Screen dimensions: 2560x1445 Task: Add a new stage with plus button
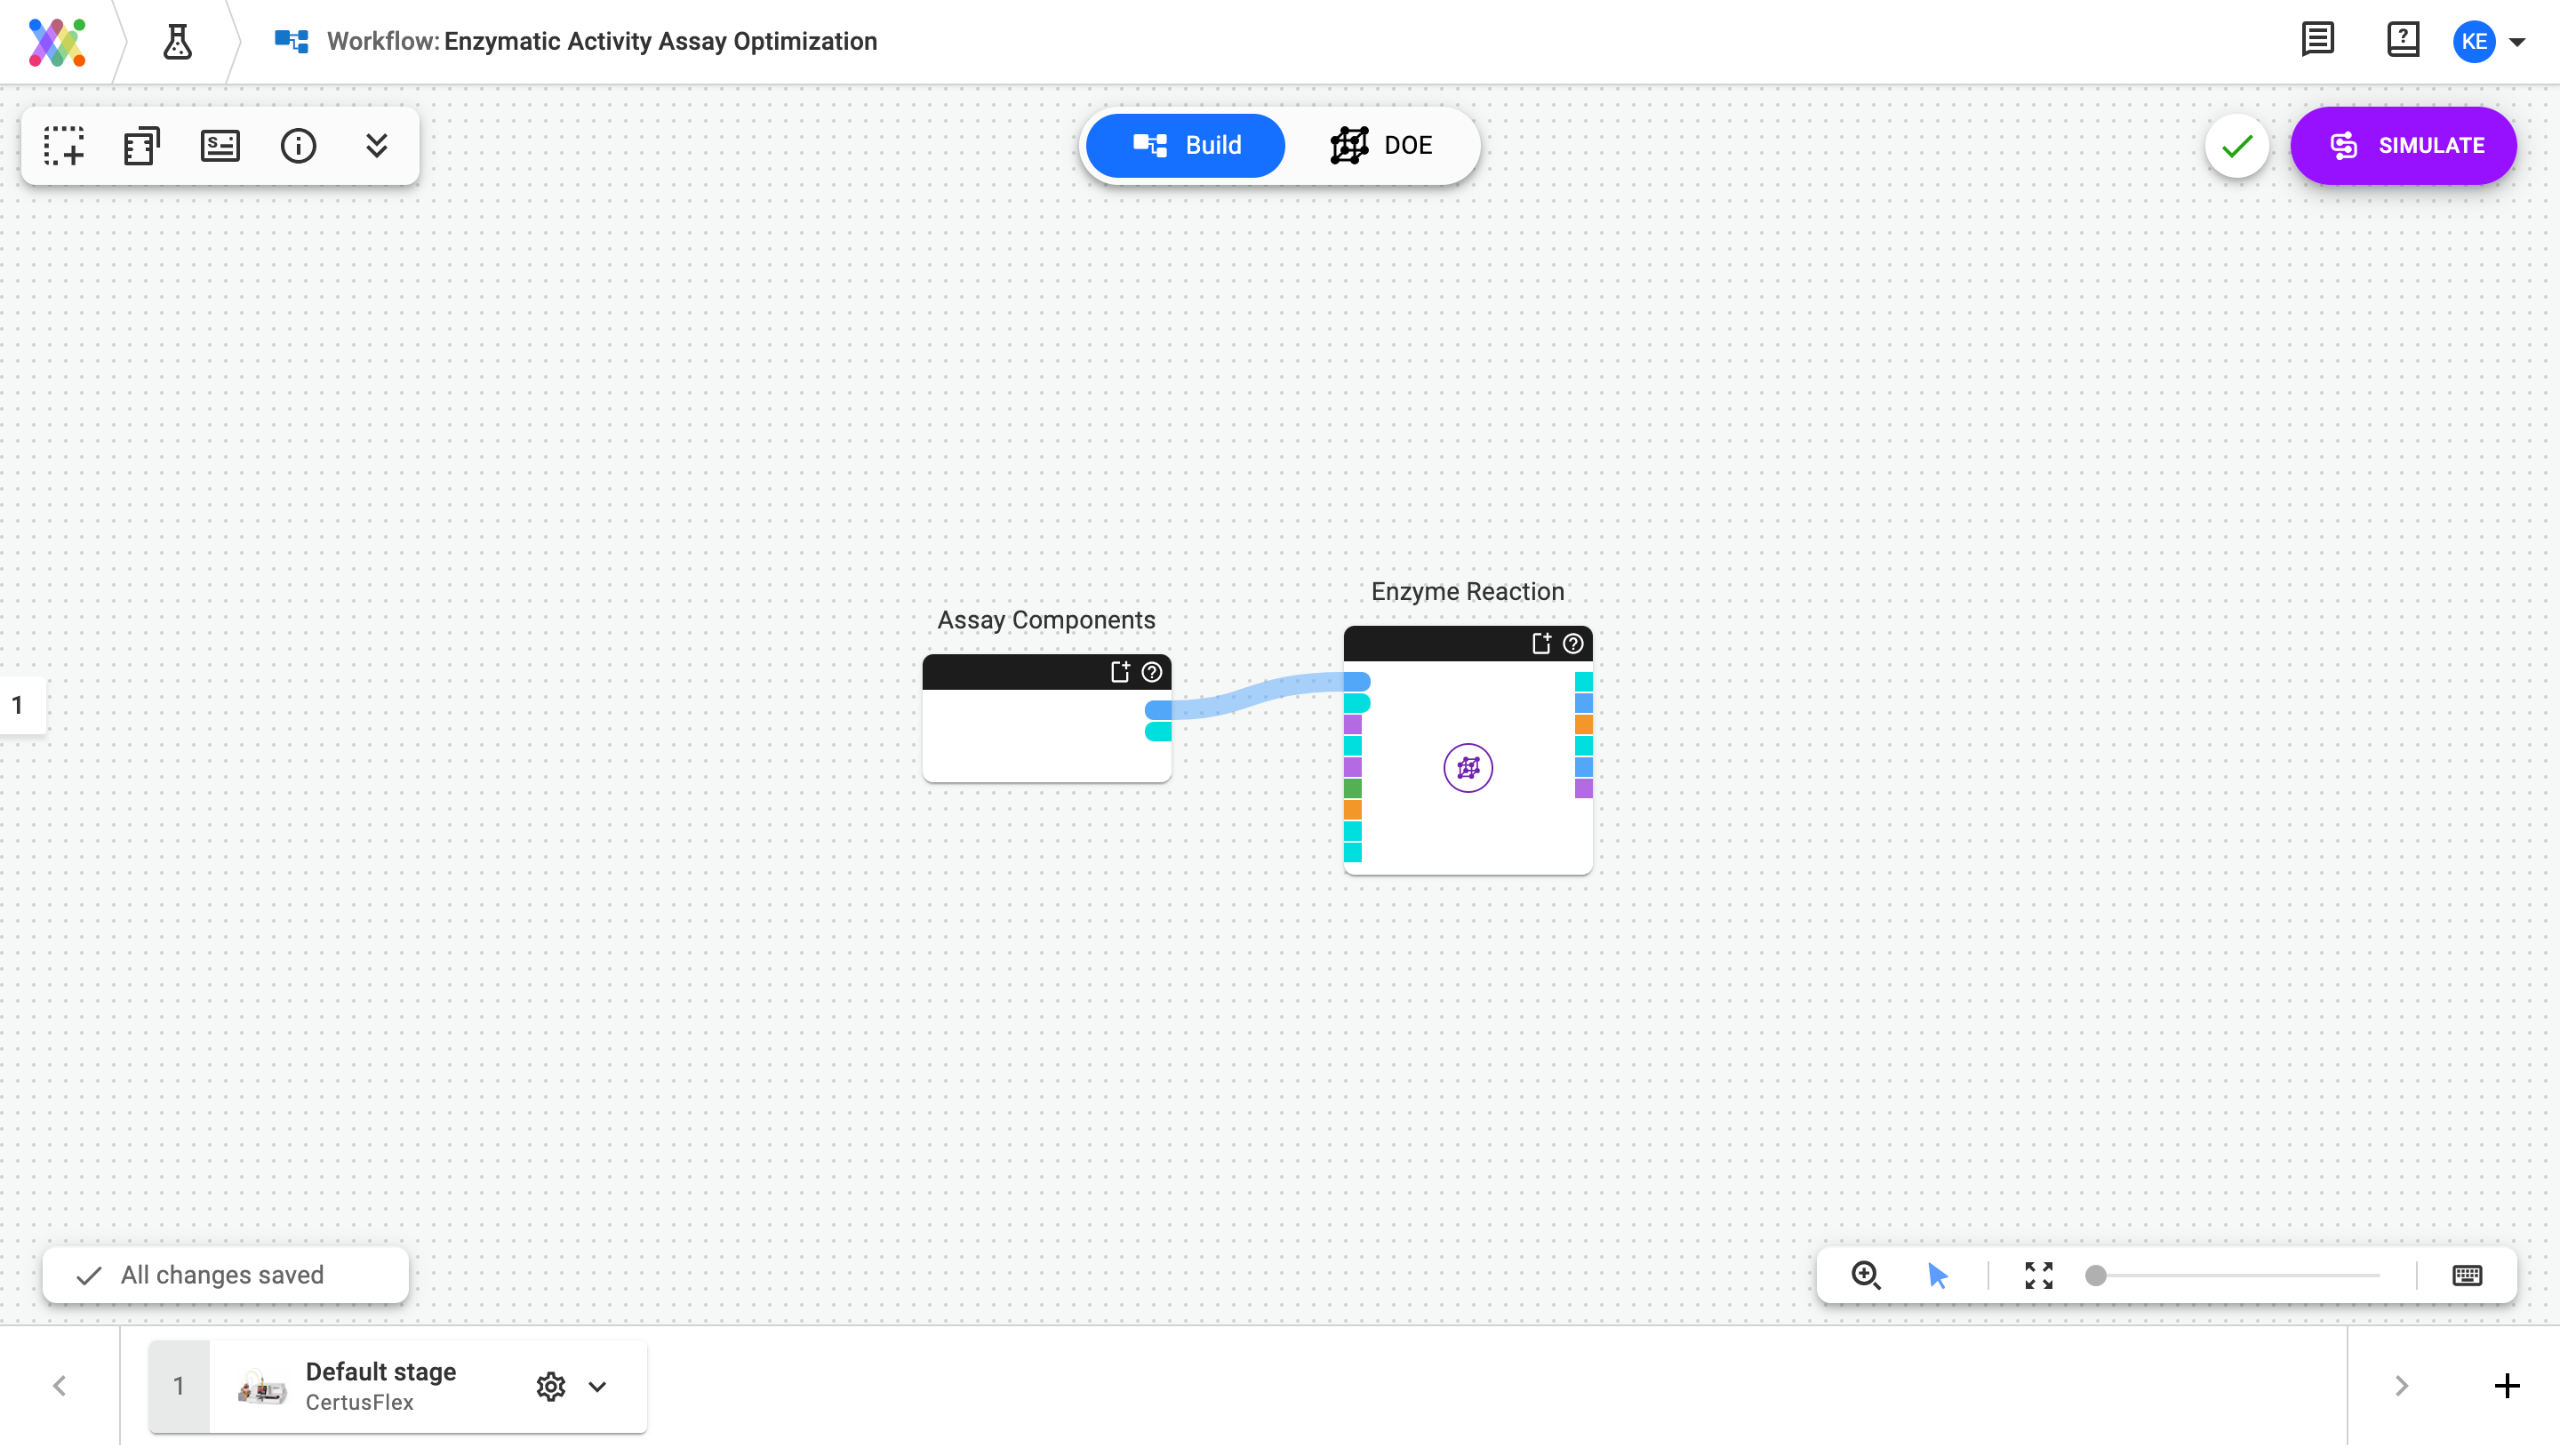[x=2506, y=1386]
